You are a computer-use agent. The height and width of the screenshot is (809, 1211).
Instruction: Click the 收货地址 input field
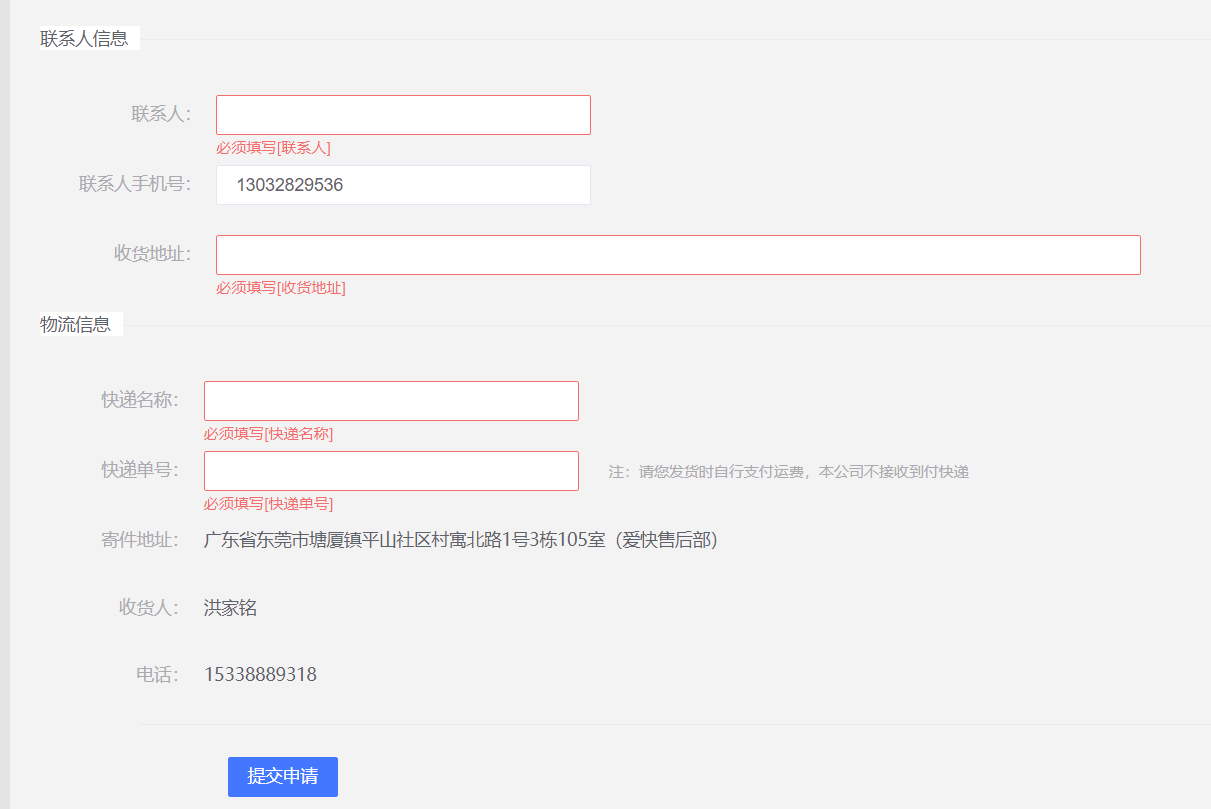(x=678, y=255)
